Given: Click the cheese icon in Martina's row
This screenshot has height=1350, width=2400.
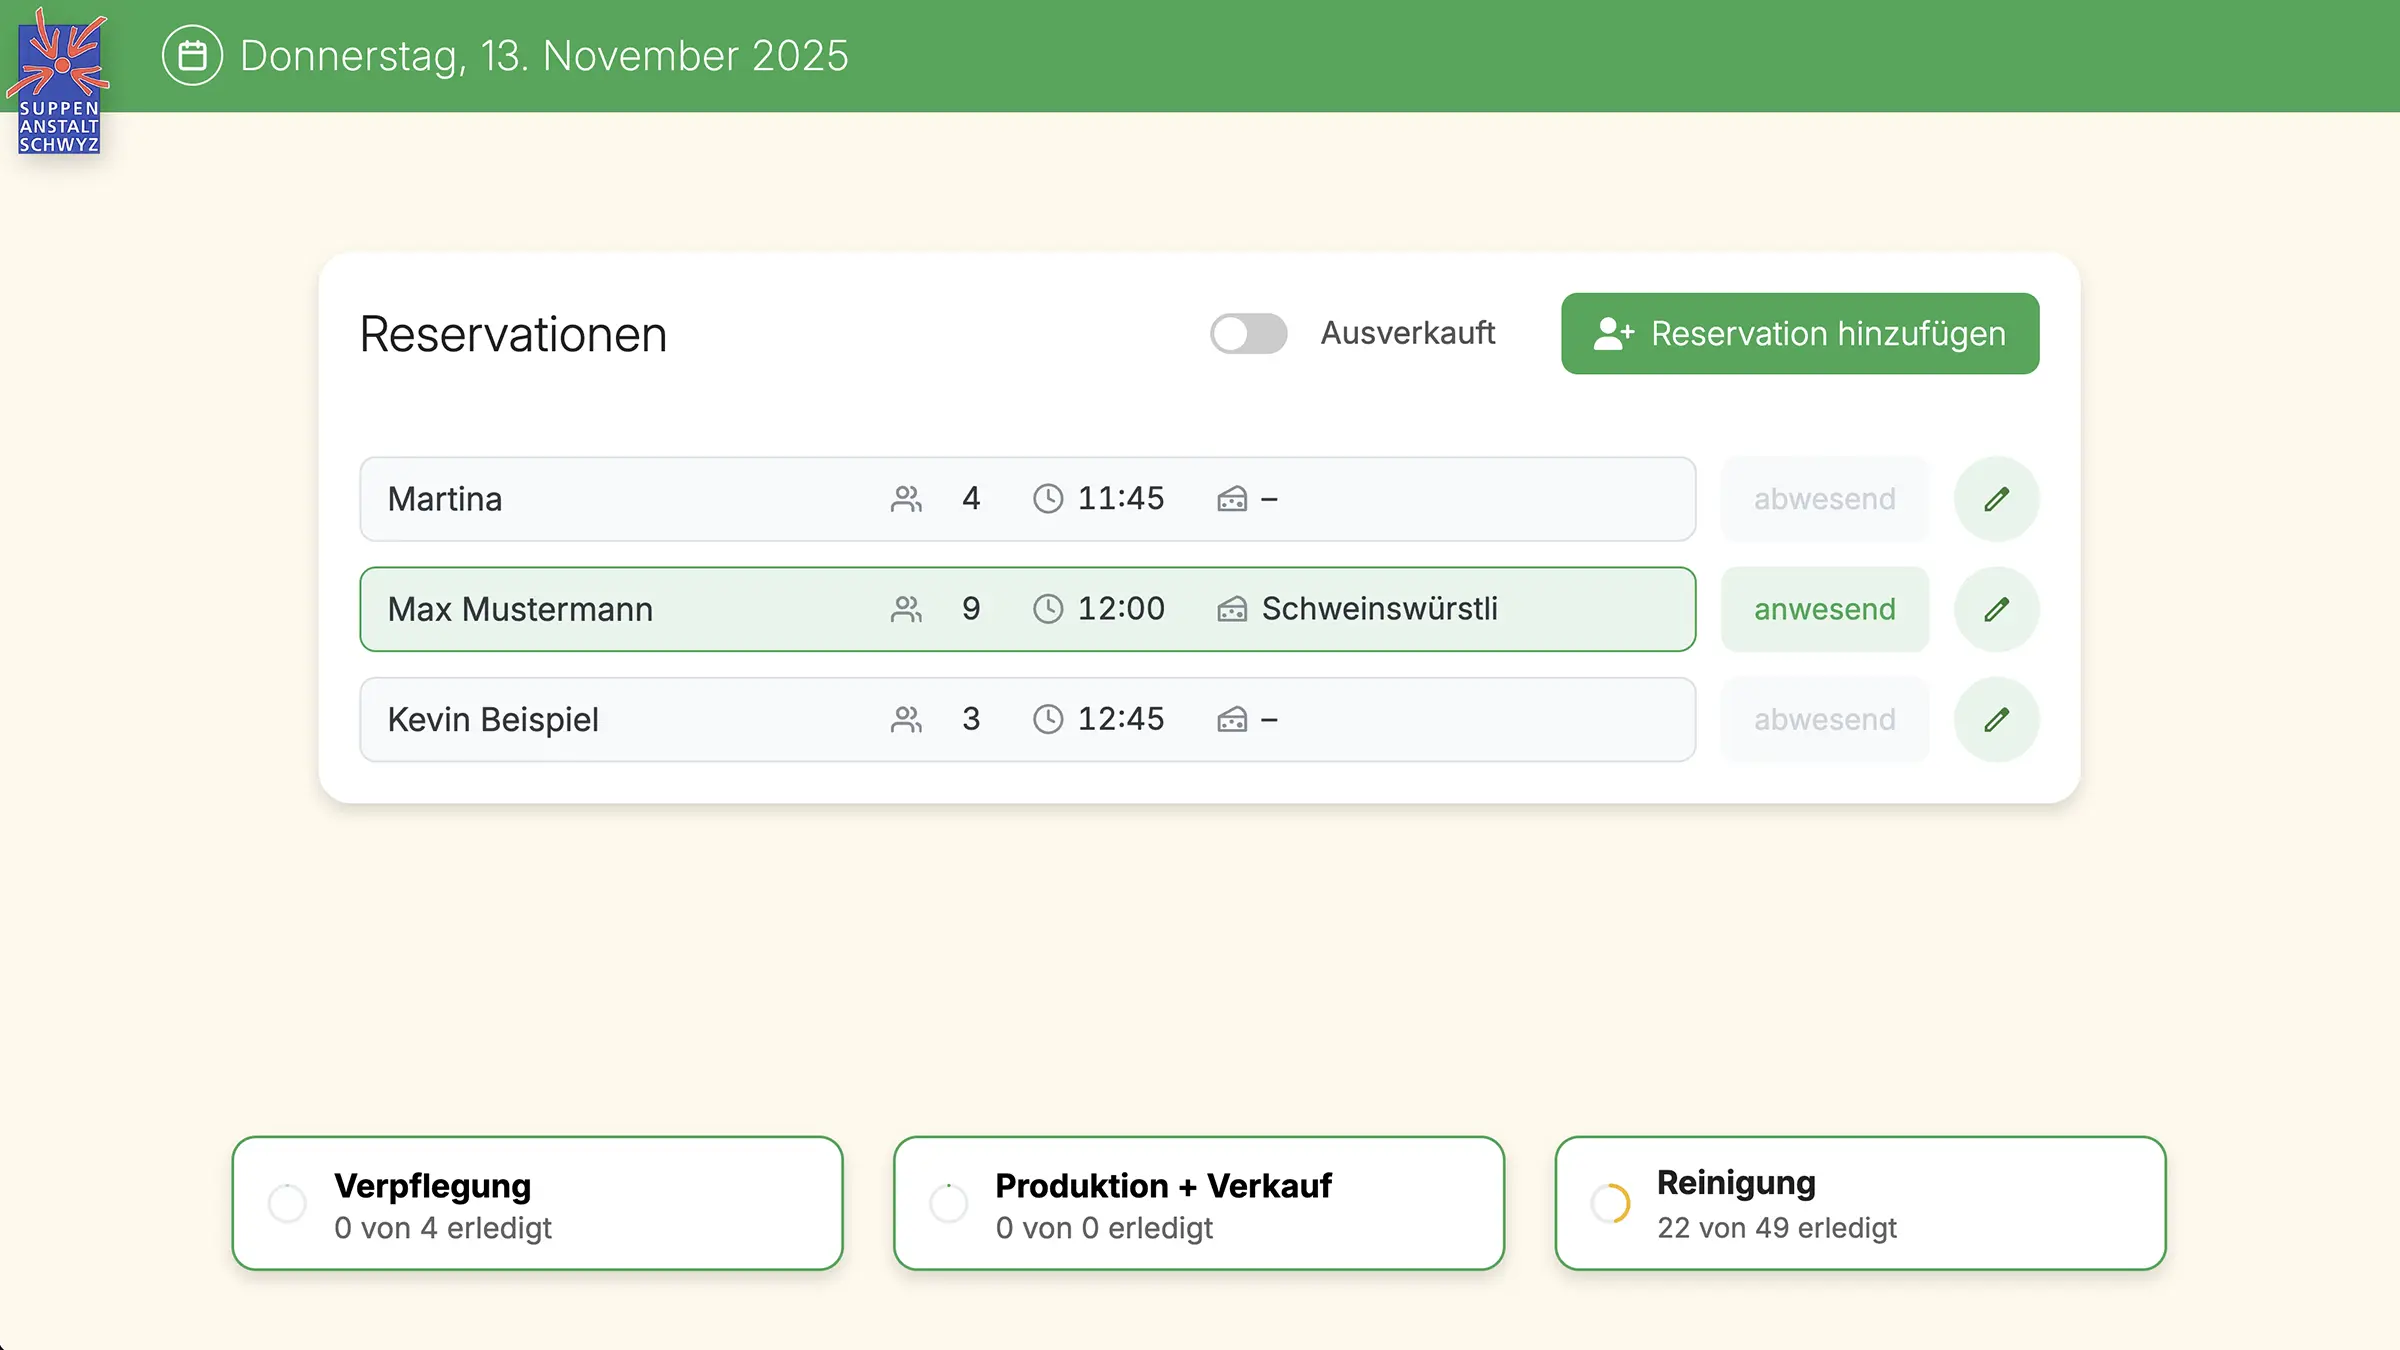Looking at the screenshot, I should [1232, 499].
